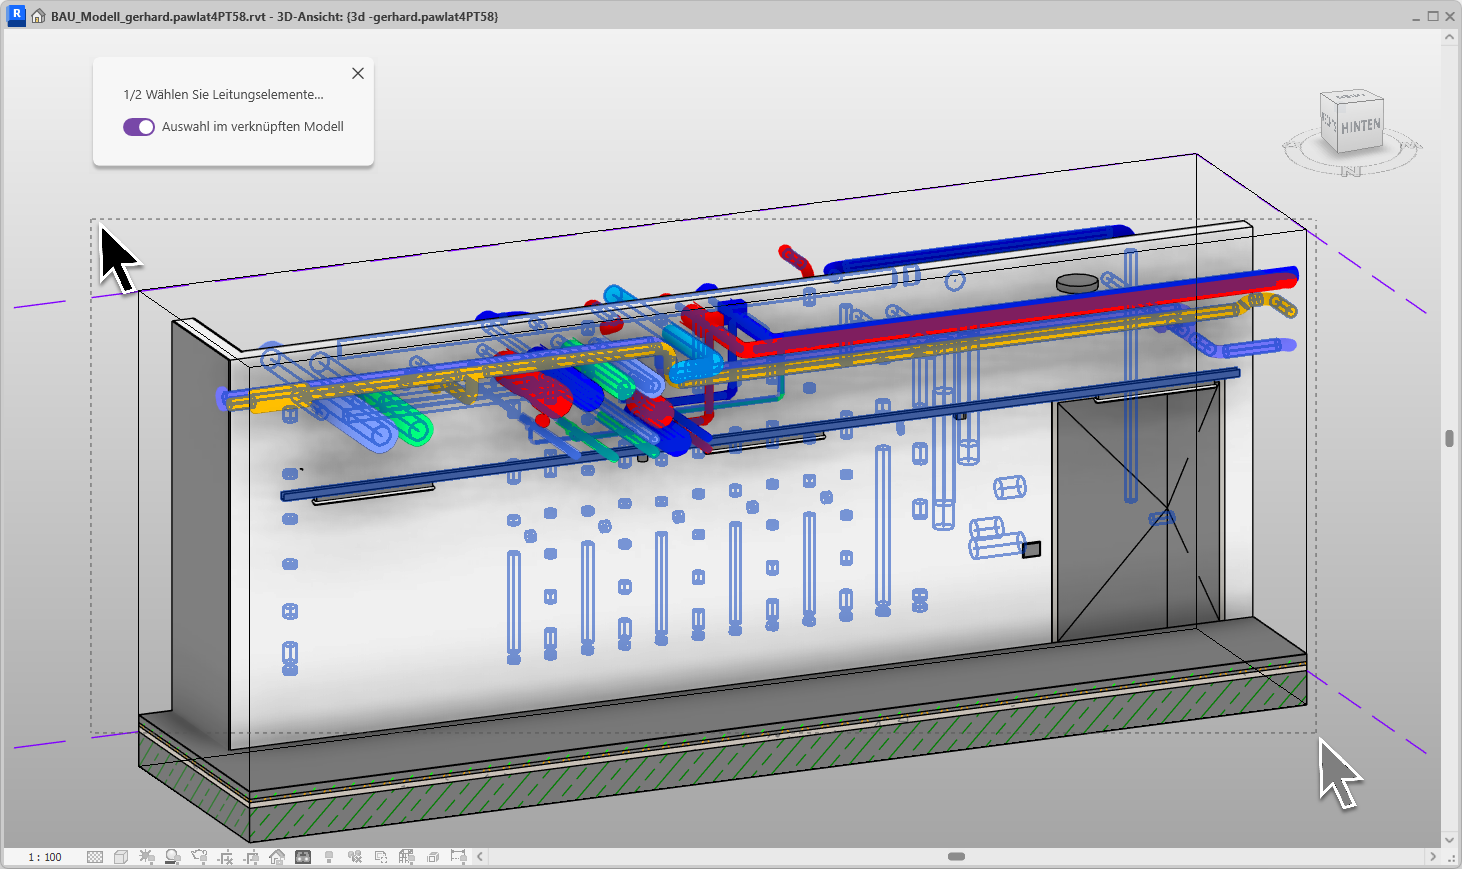This screenshot has width=1462, height=869.
Task: Lock the 3D view with the house icon
Action: tap(276, 857)
